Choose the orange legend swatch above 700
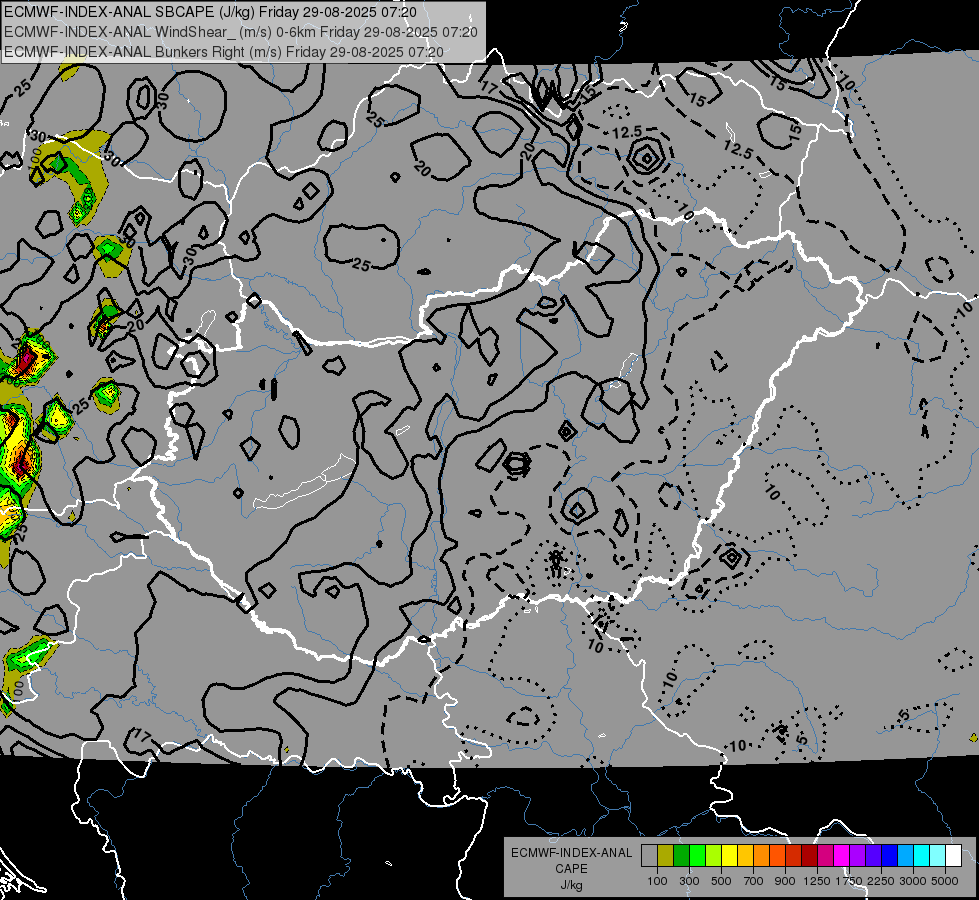 pos(761,856)
